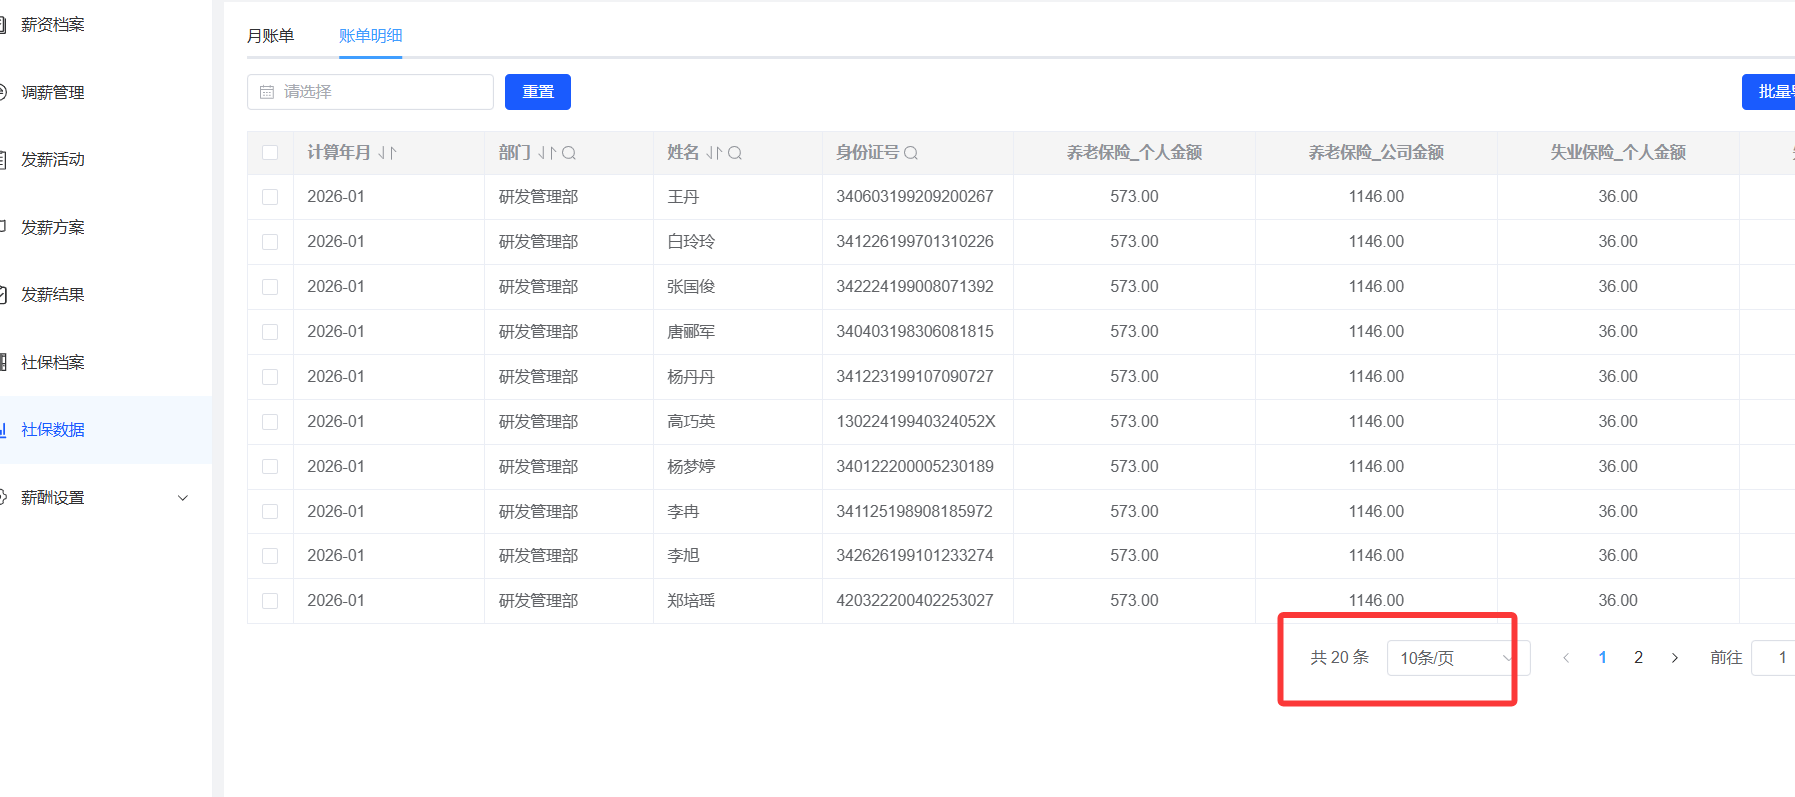Click the 养老保险_公司金额 column header
The height and width of the screenshot is (797, 1795).
[1376, 153]
